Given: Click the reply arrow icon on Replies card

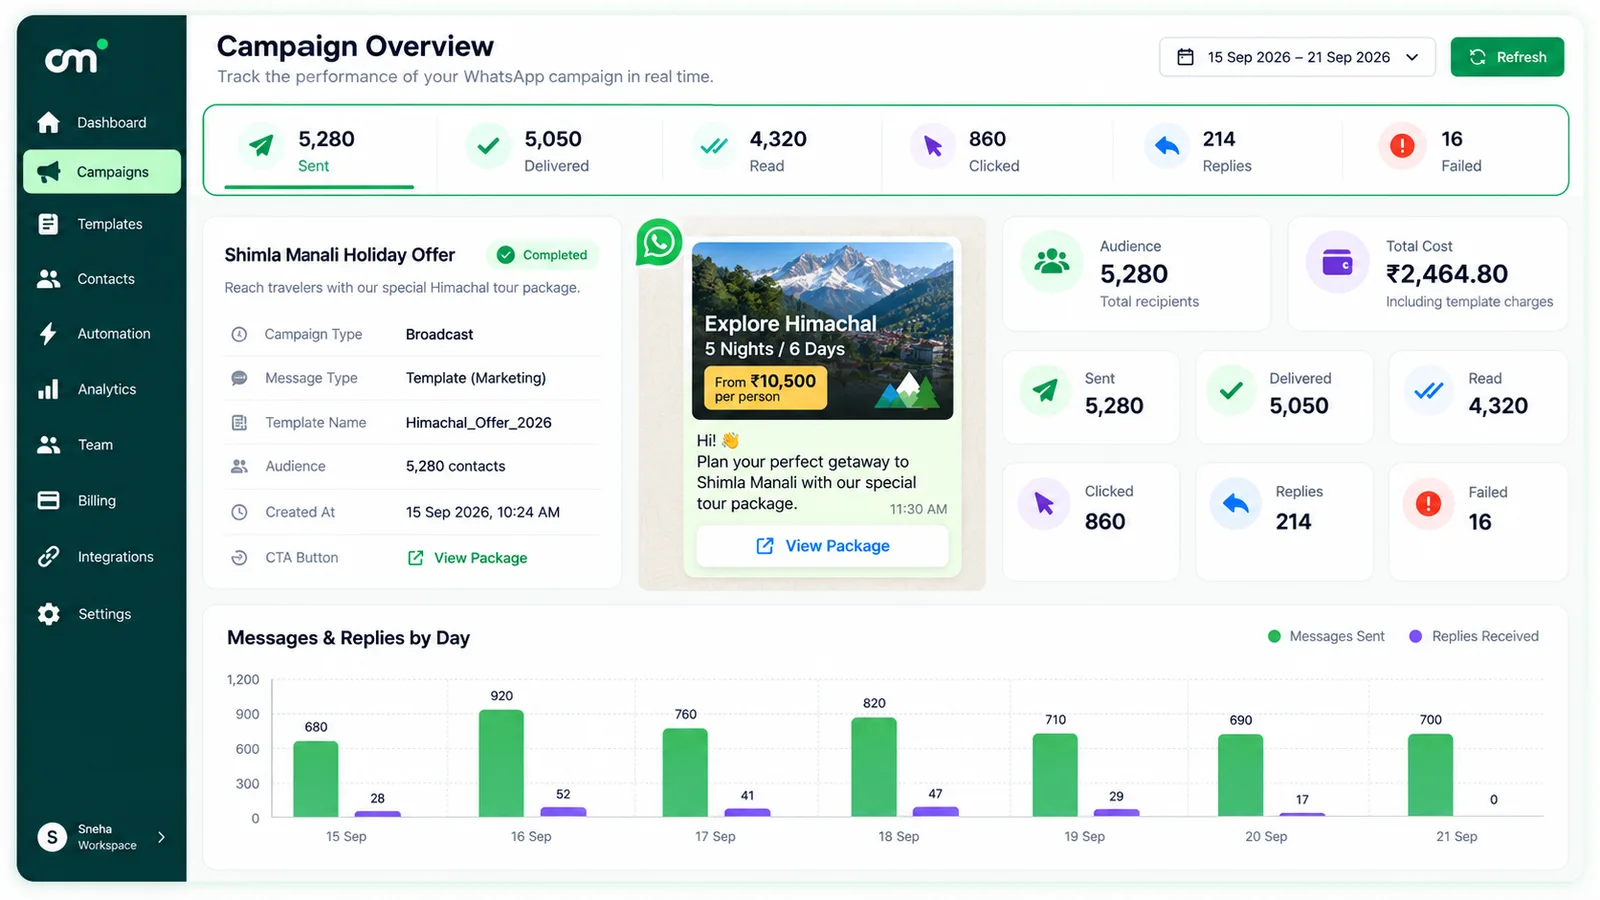Looking at the screenshot, I should tap(1235, 503).
